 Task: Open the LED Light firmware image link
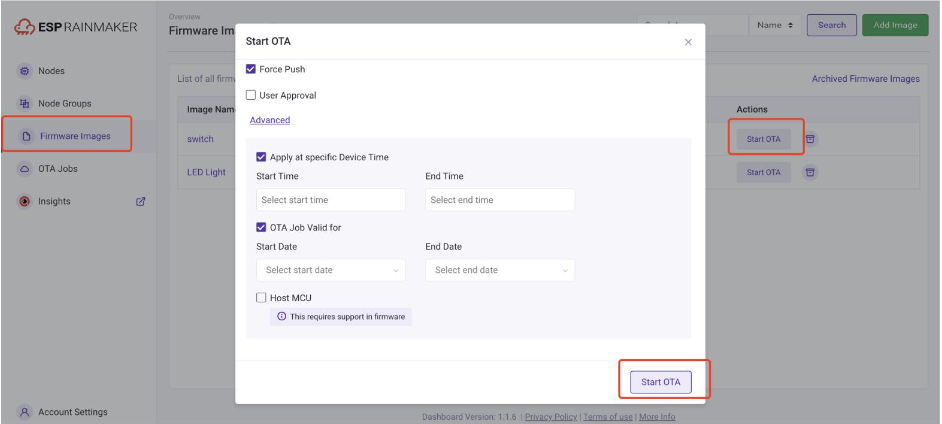tap(206, 172)
